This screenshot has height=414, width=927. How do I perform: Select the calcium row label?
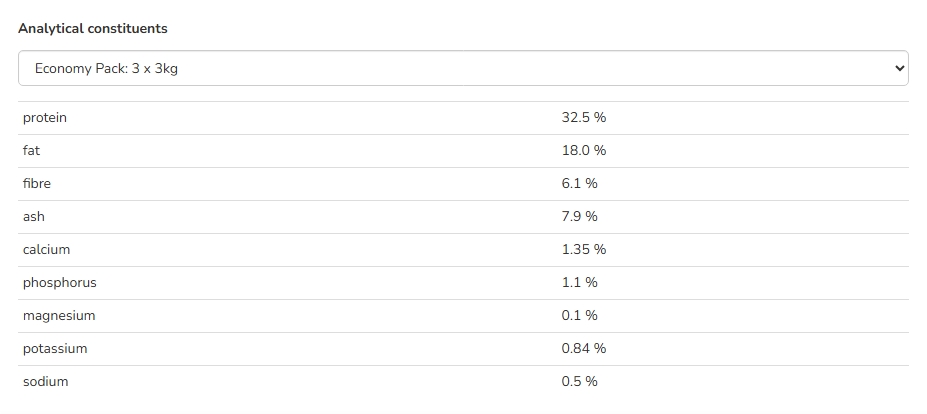(x=46, y=250)
